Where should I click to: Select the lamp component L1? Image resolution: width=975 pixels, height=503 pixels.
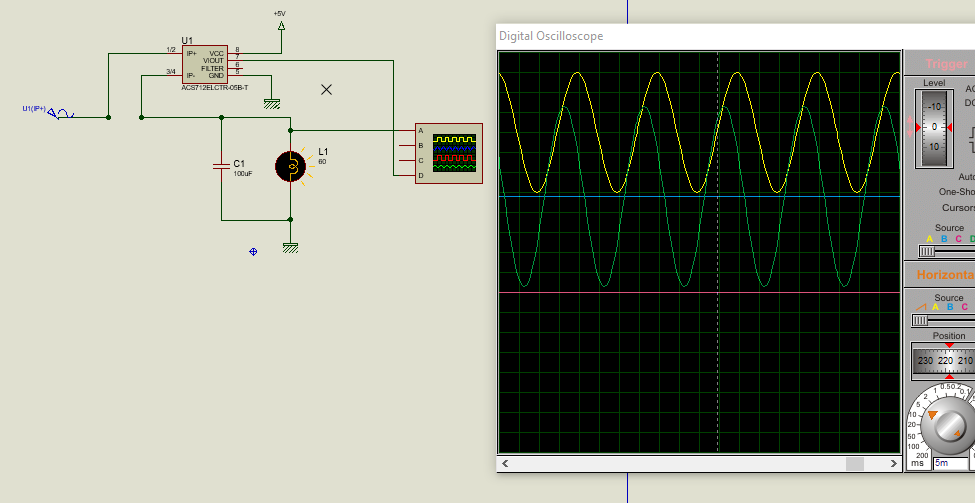[x=291, y=165]
